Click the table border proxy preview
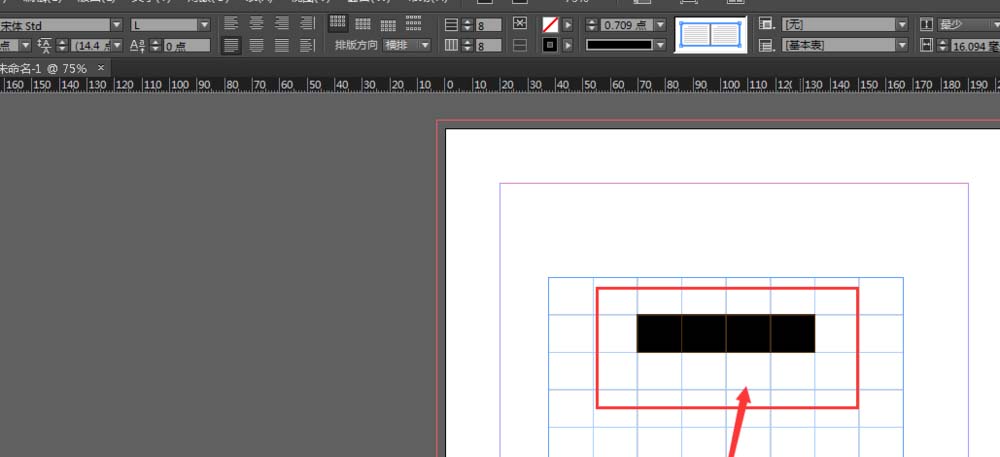Image resolution: width=1000 pixels, height=457 pixels. (x=708, y=34)
